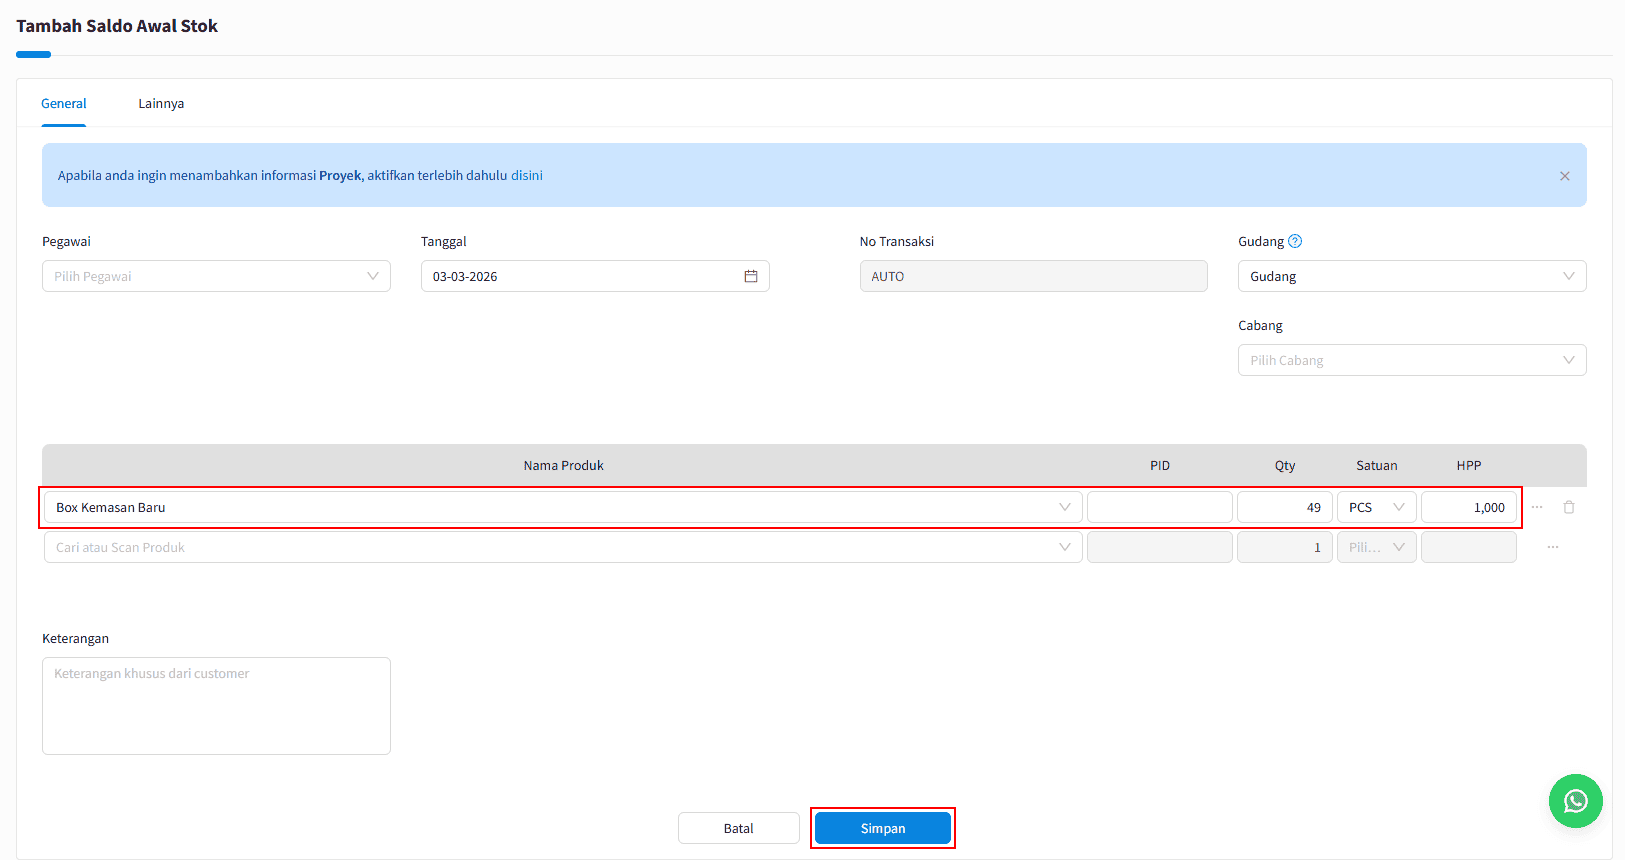
Task: Select the General tab
Action: 64,104
